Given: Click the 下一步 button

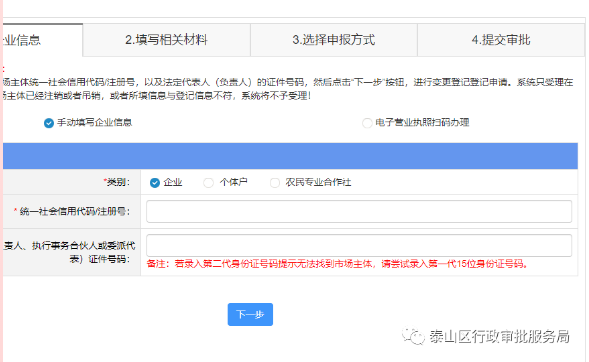Looking at the screenshot, I should (250, 314).
